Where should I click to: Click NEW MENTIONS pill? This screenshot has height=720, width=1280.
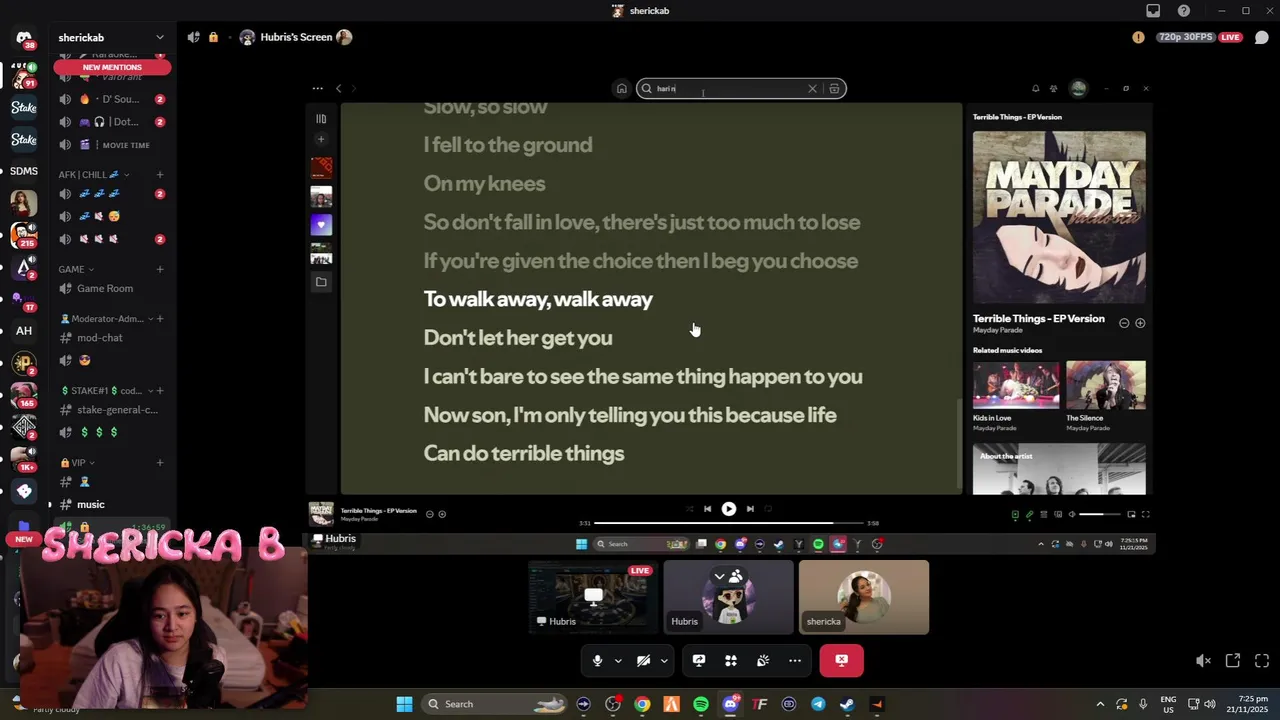[x=112, y=67]
